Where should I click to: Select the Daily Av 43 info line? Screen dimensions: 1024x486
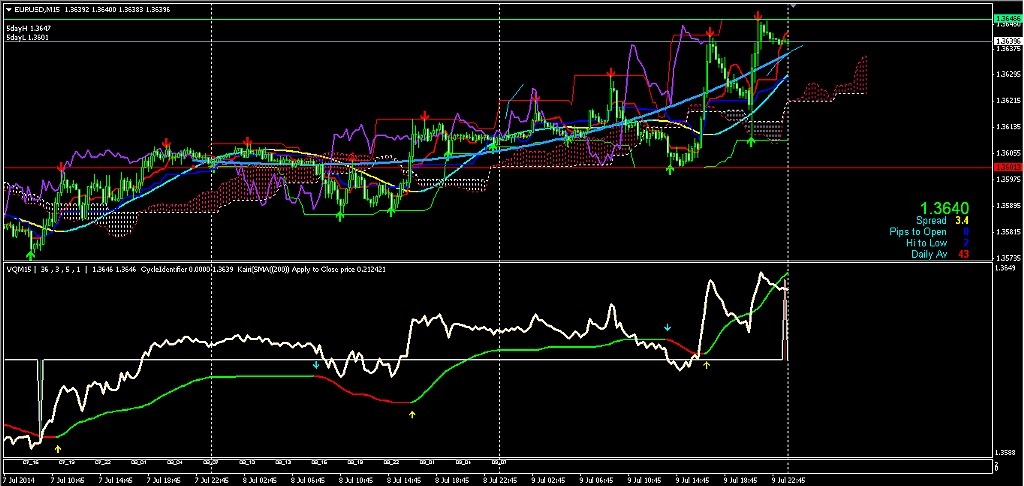tap(940, 254)
